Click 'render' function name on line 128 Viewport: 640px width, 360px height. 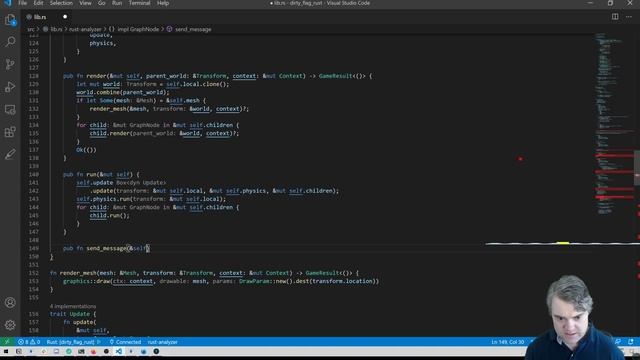coord(96,76)
